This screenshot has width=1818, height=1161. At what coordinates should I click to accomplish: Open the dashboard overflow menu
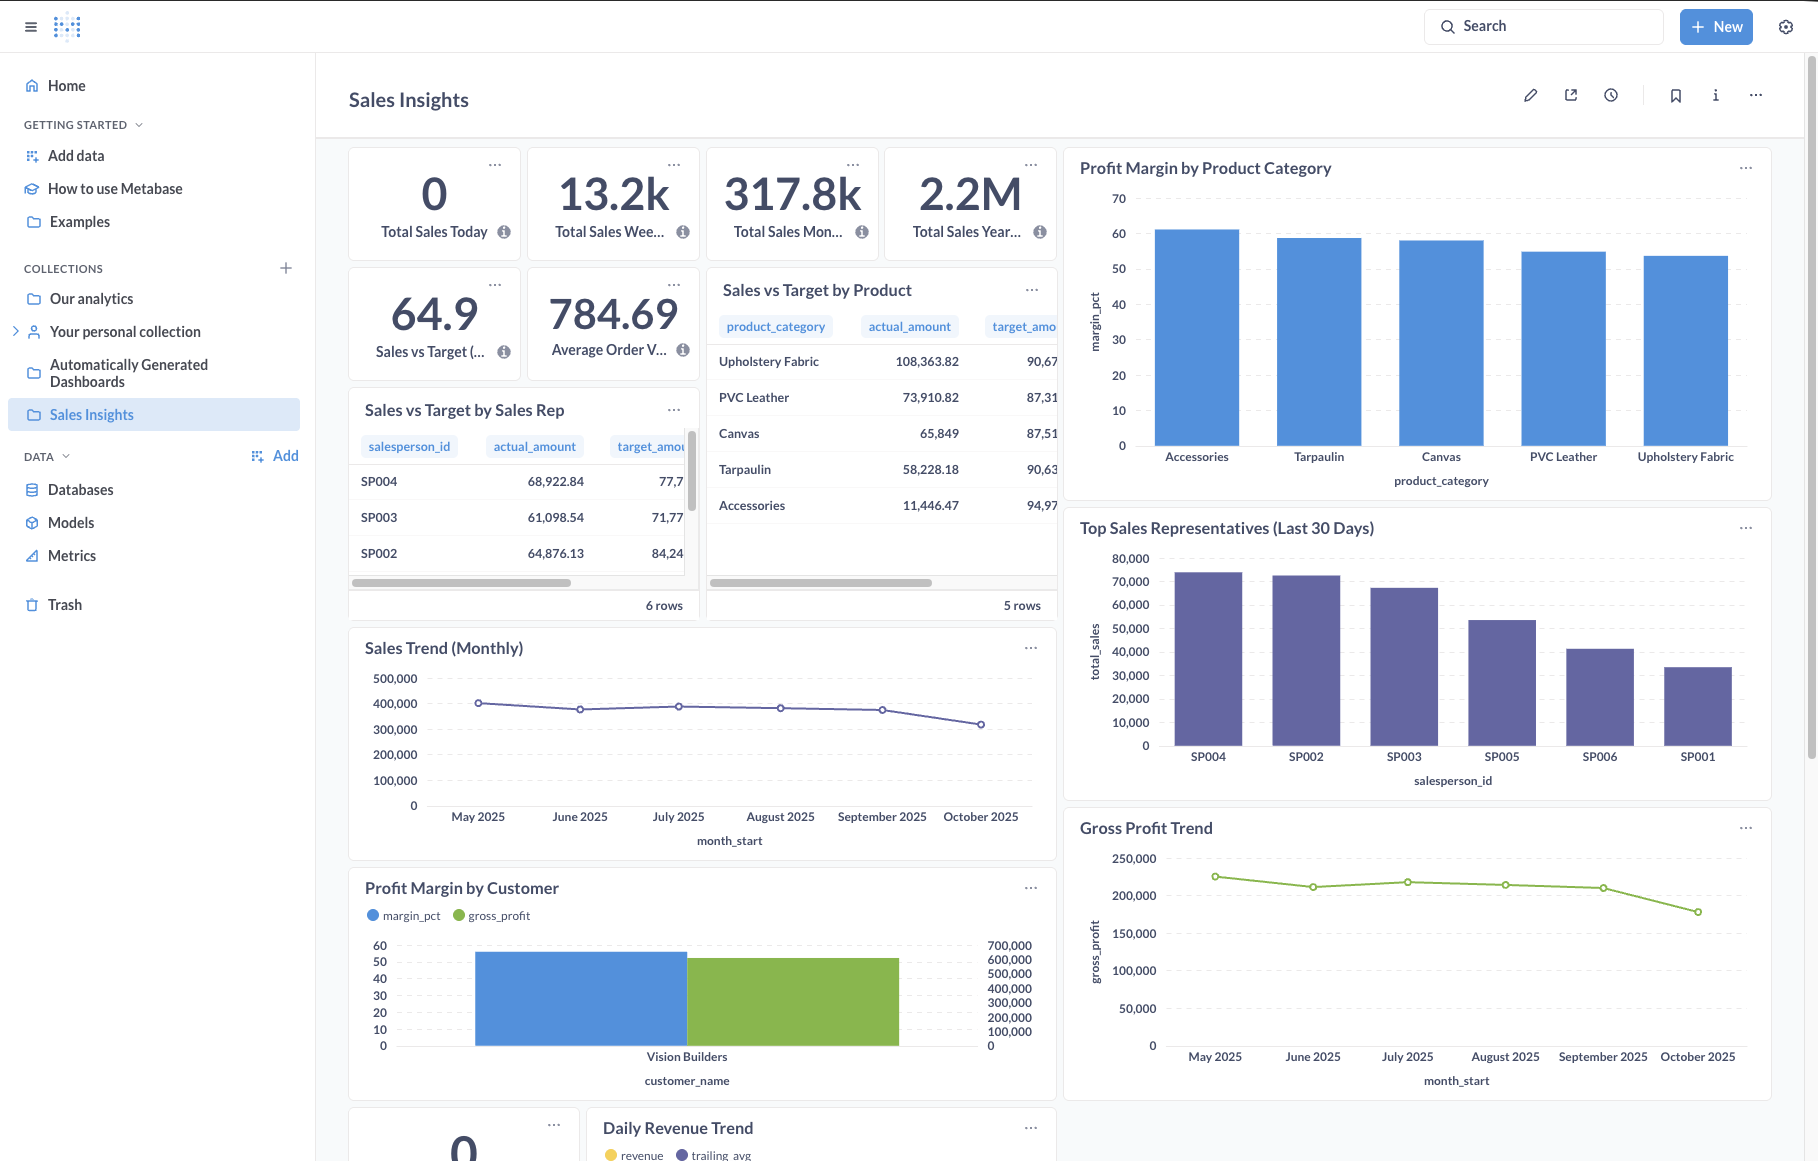tap(1756, 95)
